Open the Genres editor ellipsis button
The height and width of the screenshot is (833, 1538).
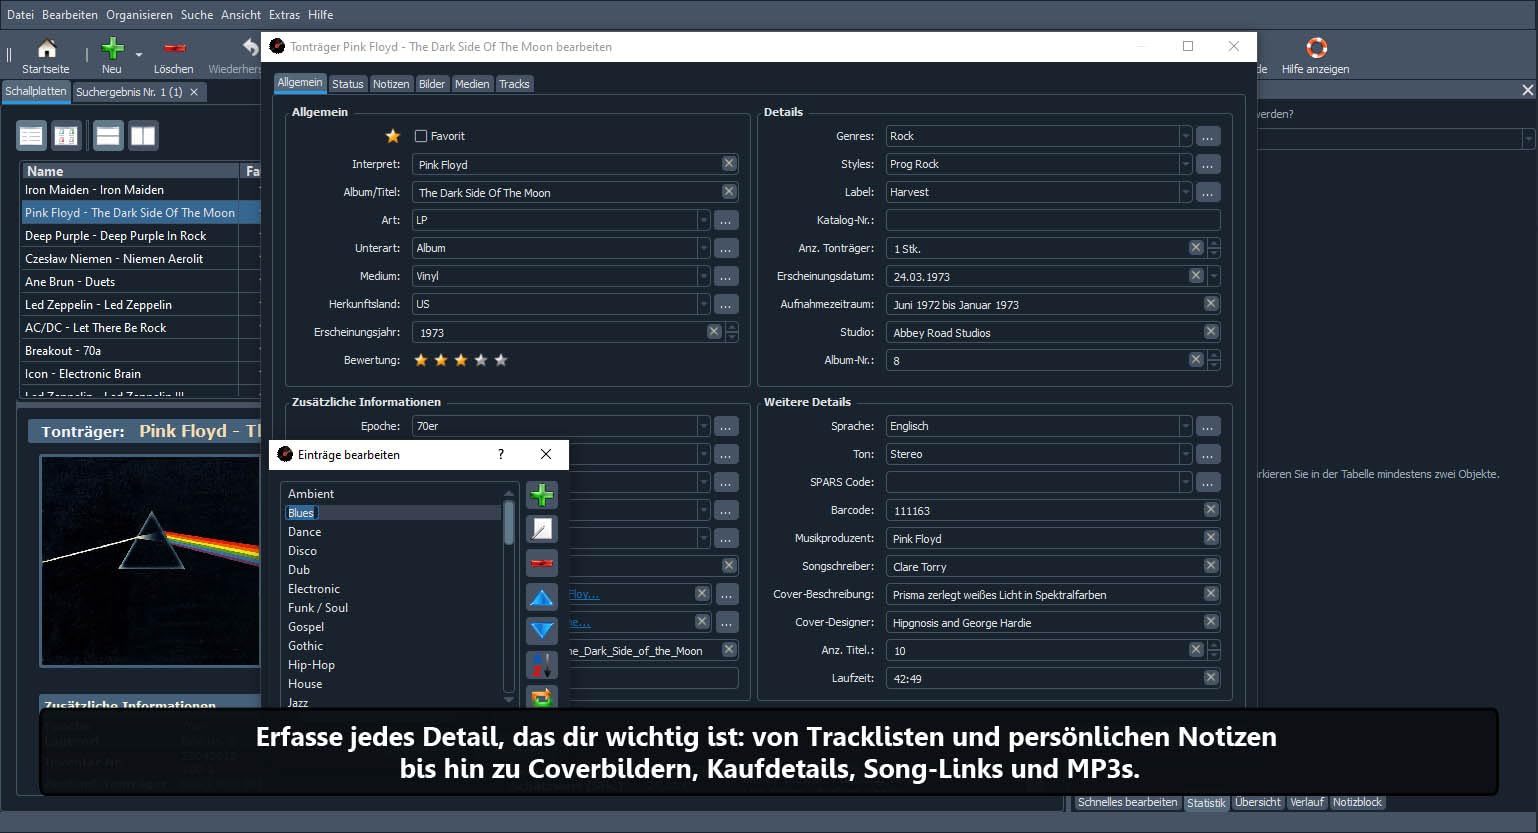click(x=1208, y=136)
